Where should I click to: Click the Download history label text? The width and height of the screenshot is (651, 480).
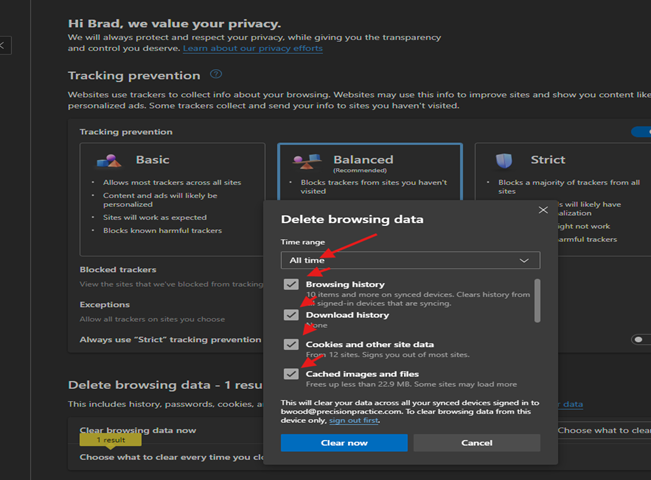(347, 315)
